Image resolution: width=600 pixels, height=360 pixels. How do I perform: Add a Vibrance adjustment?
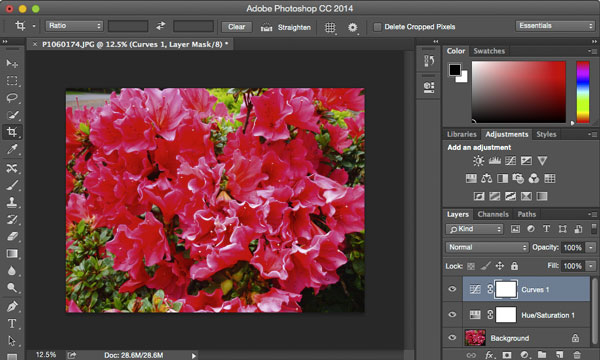(542, 161)
